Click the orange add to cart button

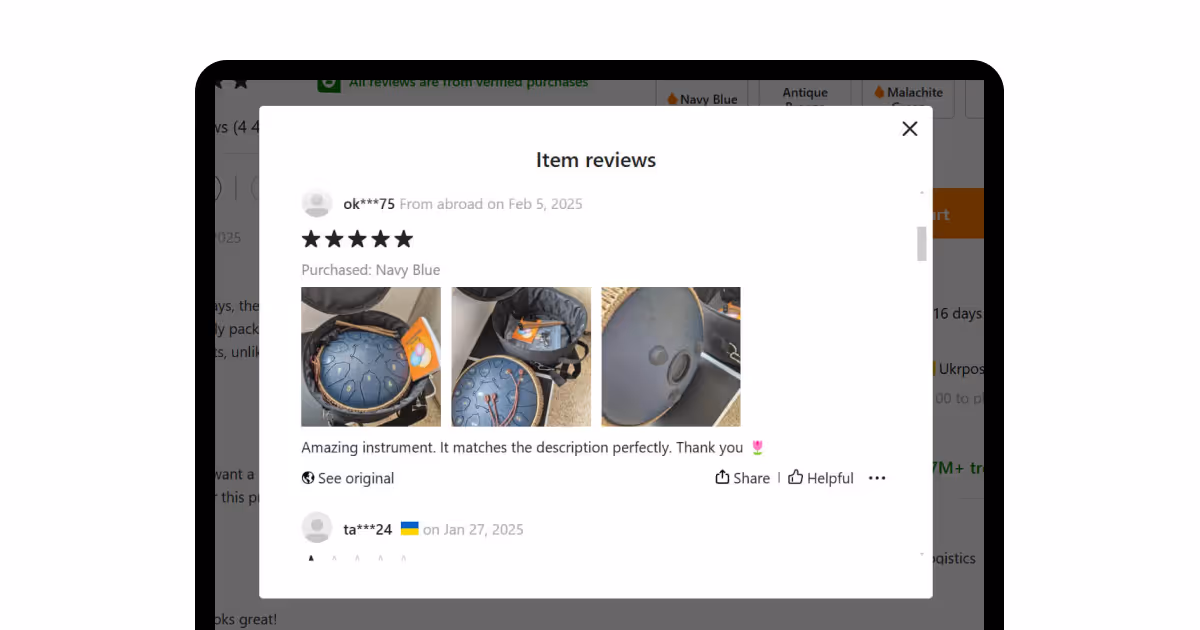point(958,213)
